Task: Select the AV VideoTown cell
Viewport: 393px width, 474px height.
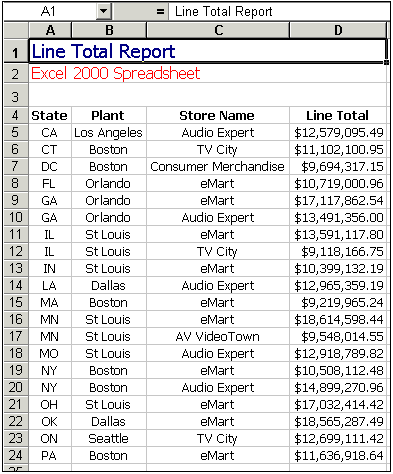Action: tap(218, 336)
